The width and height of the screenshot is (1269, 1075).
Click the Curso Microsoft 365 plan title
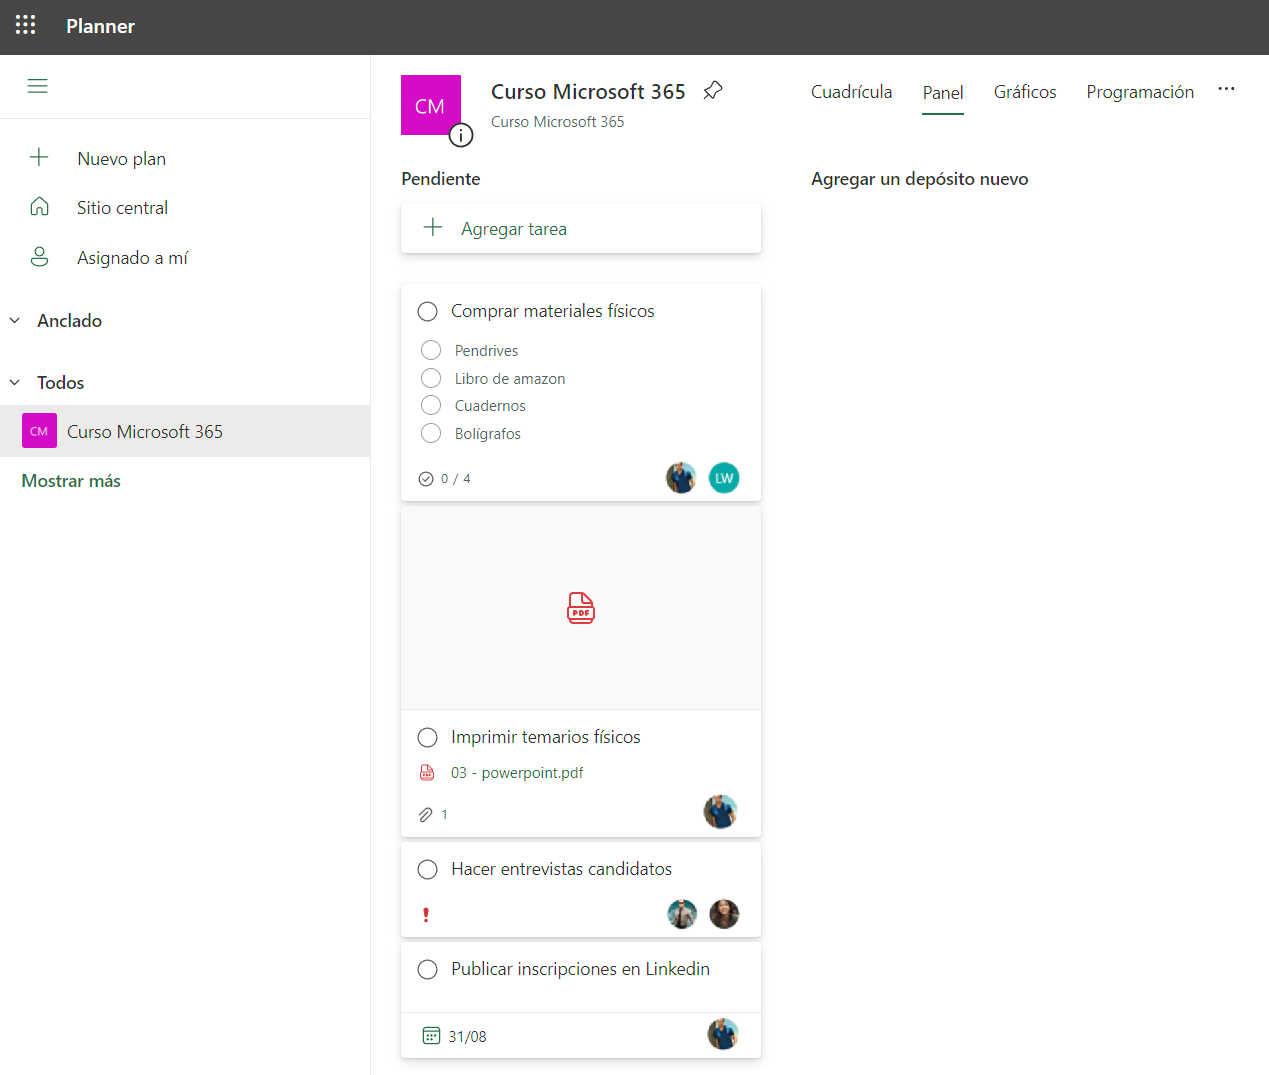[588, 92]
